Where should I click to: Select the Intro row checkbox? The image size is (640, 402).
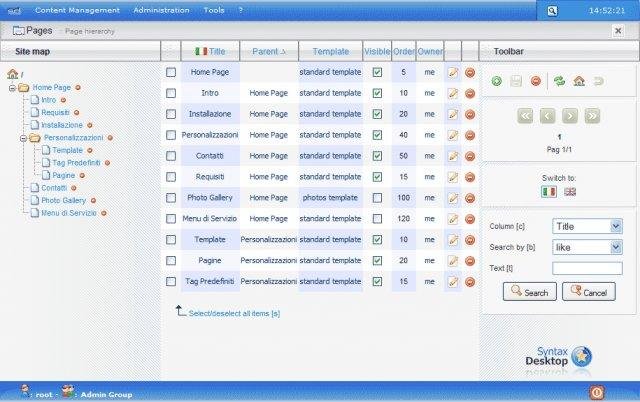(x=171, y=93)
